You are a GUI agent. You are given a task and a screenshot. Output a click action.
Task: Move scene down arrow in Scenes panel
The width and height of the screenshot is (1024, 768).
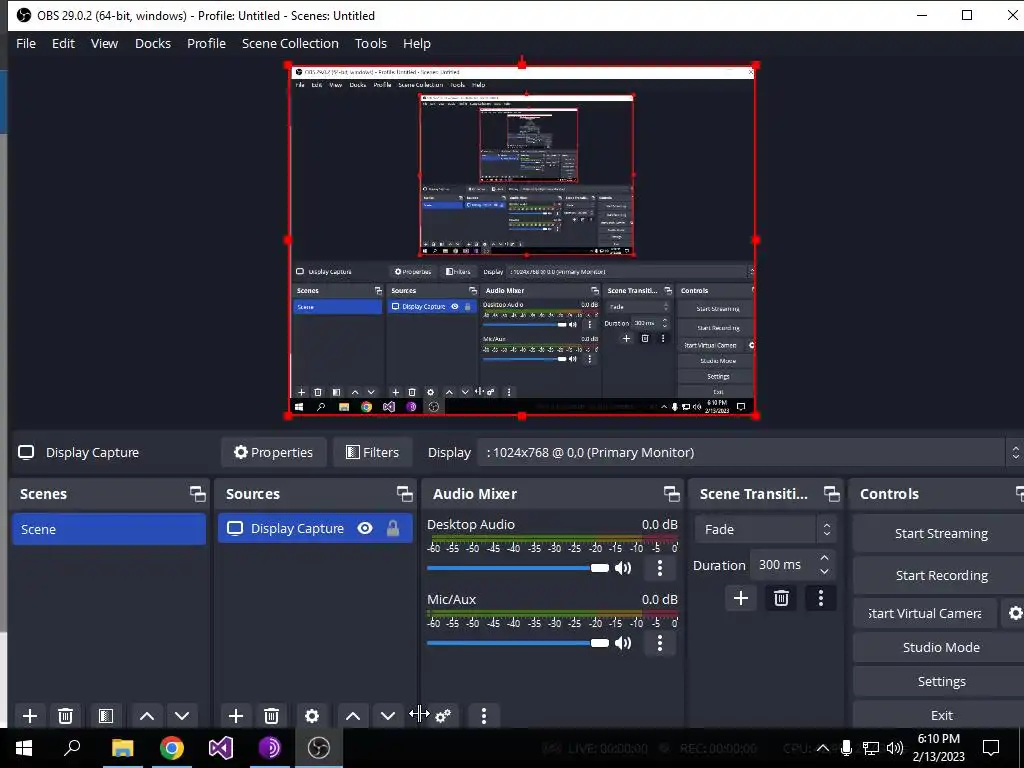tap(182, 716)
